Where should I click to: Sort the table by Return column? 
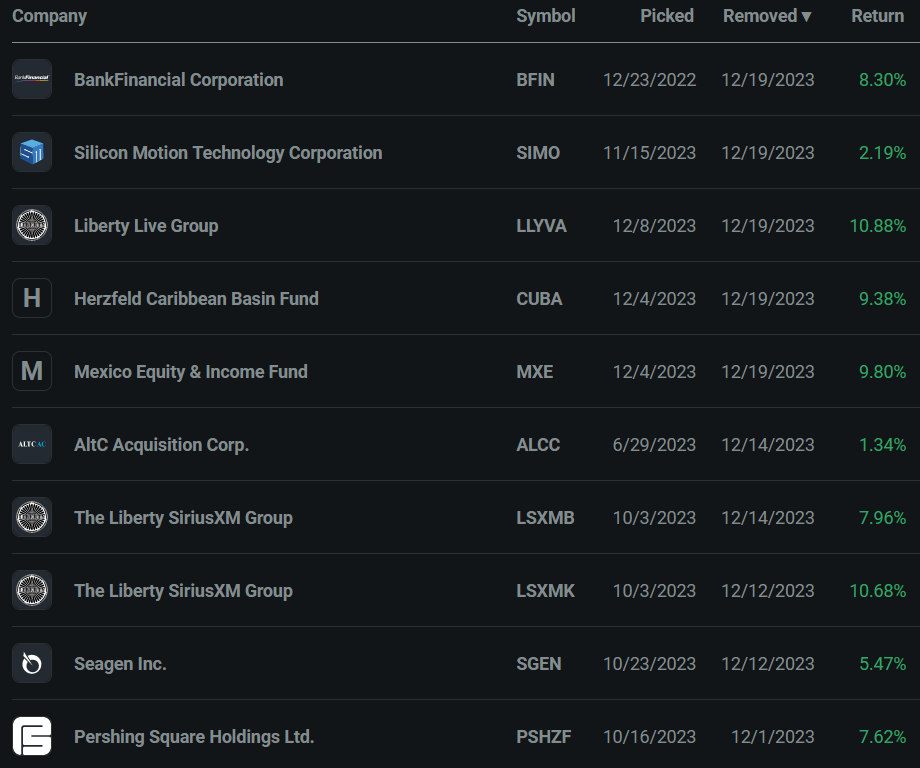877,16
